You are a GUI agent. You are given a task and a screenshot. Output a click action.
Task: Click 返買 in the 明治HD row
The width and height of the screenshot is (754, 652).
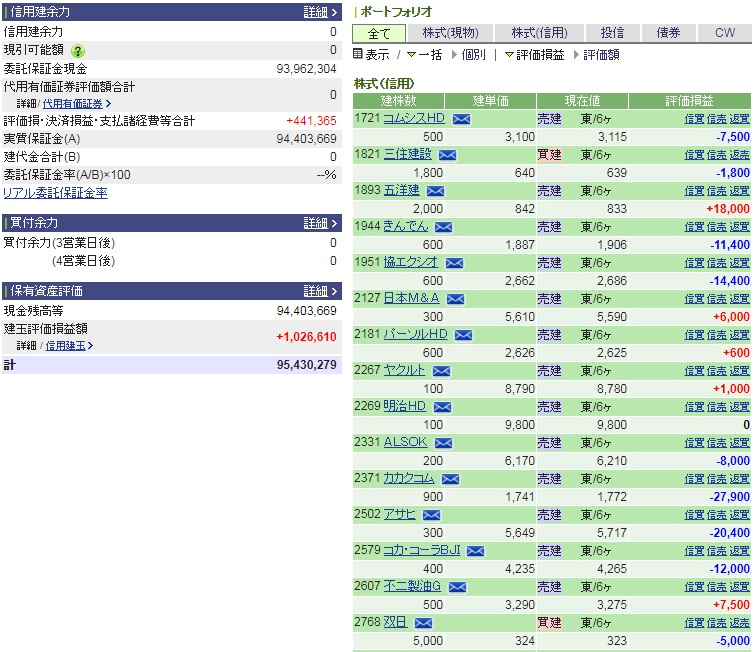click(740, 407)
